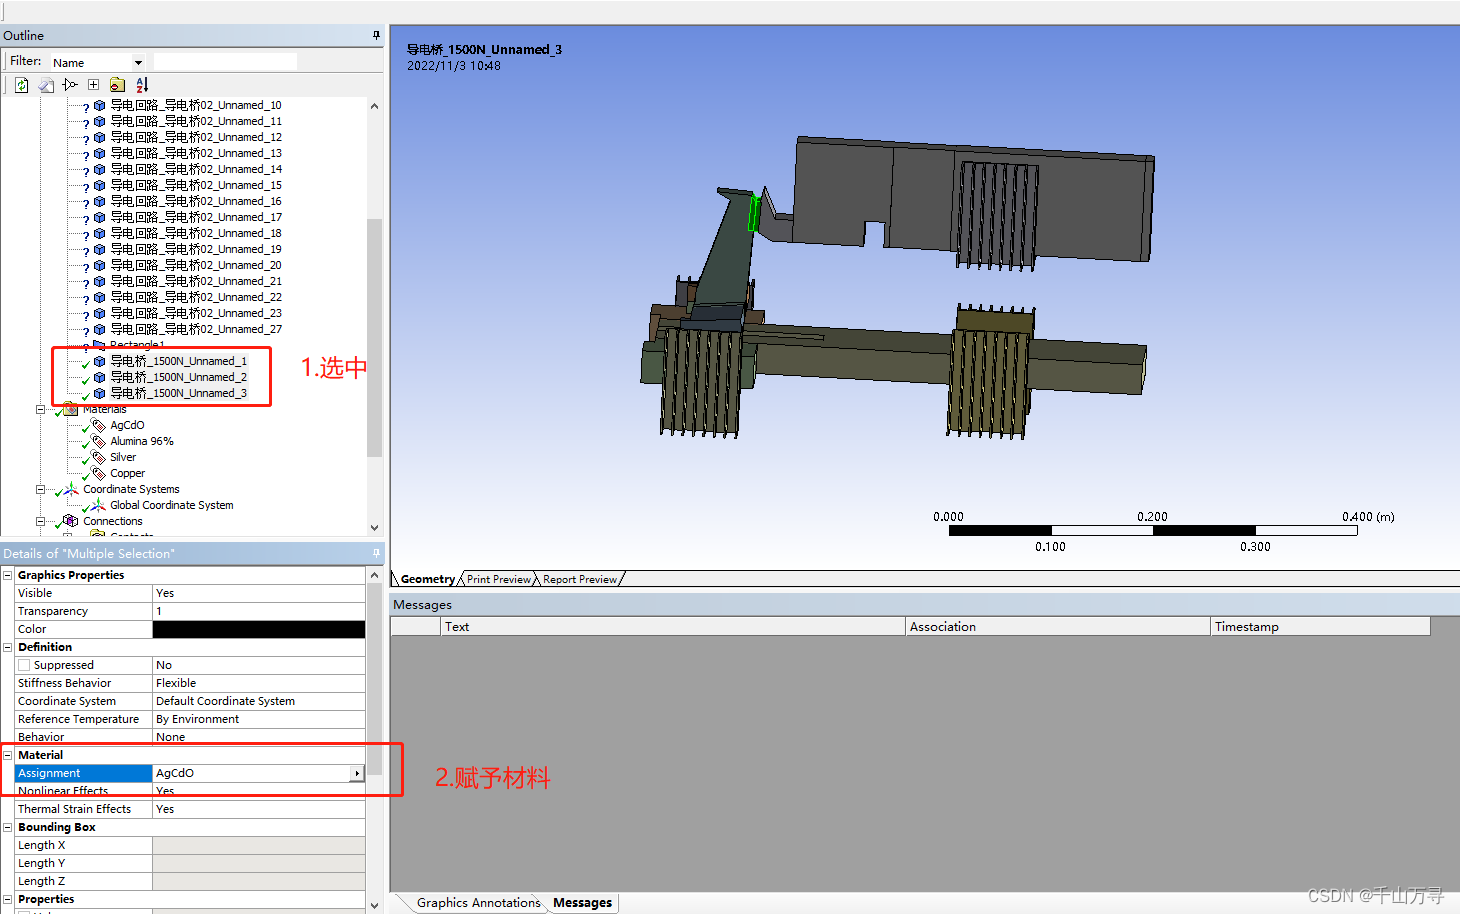Select the AgCdO material
The height and width of the screenshot is (914, 1460).
point(127,425)
